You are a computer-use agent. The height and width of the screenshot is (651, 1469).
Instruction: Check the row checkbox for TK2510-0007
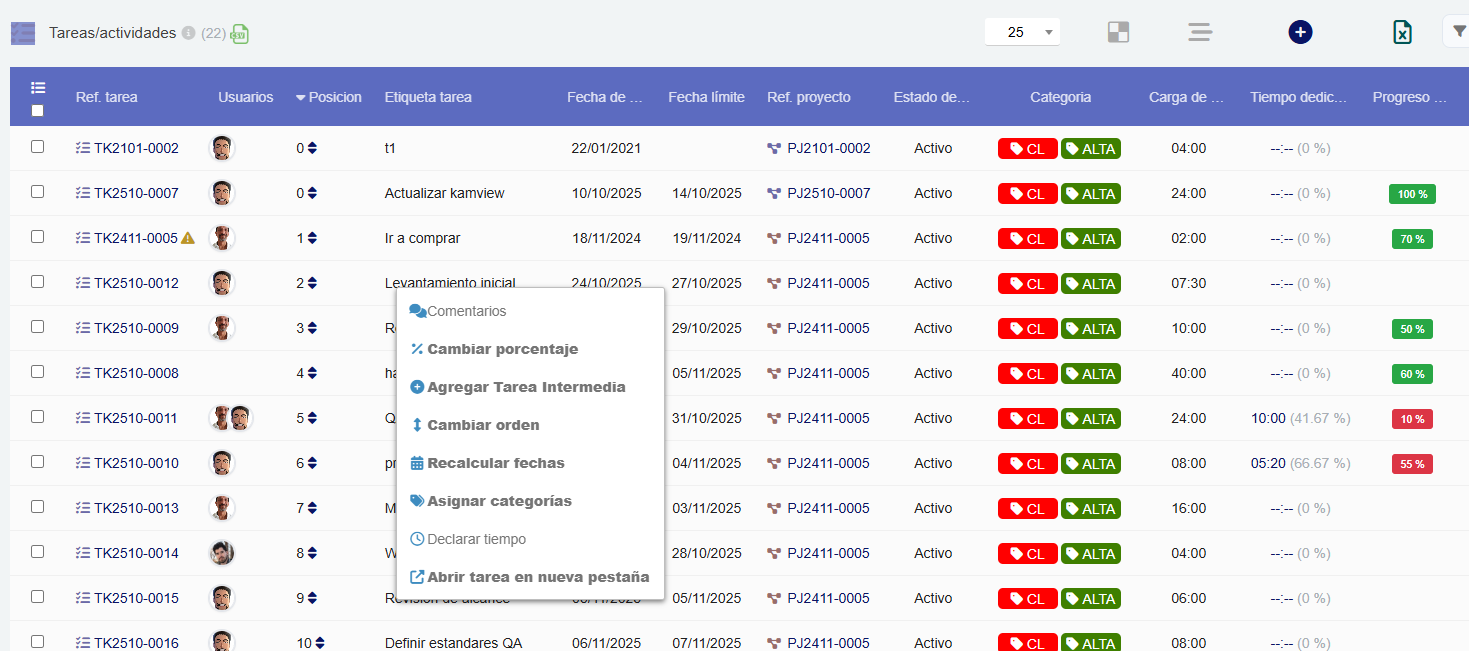pyautogui.click(x=37, y=193)
